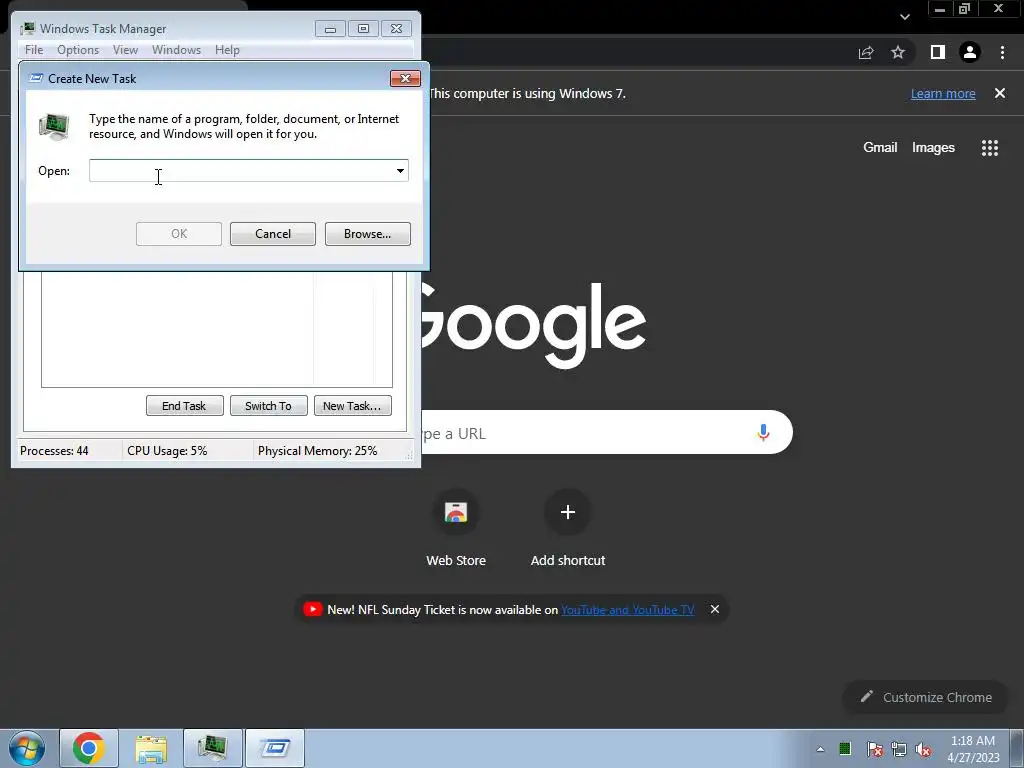Image resolution: width=1024 pixels, height=768 pixels.
Task: Click the Browse... button
Action: tap(368, 234)
